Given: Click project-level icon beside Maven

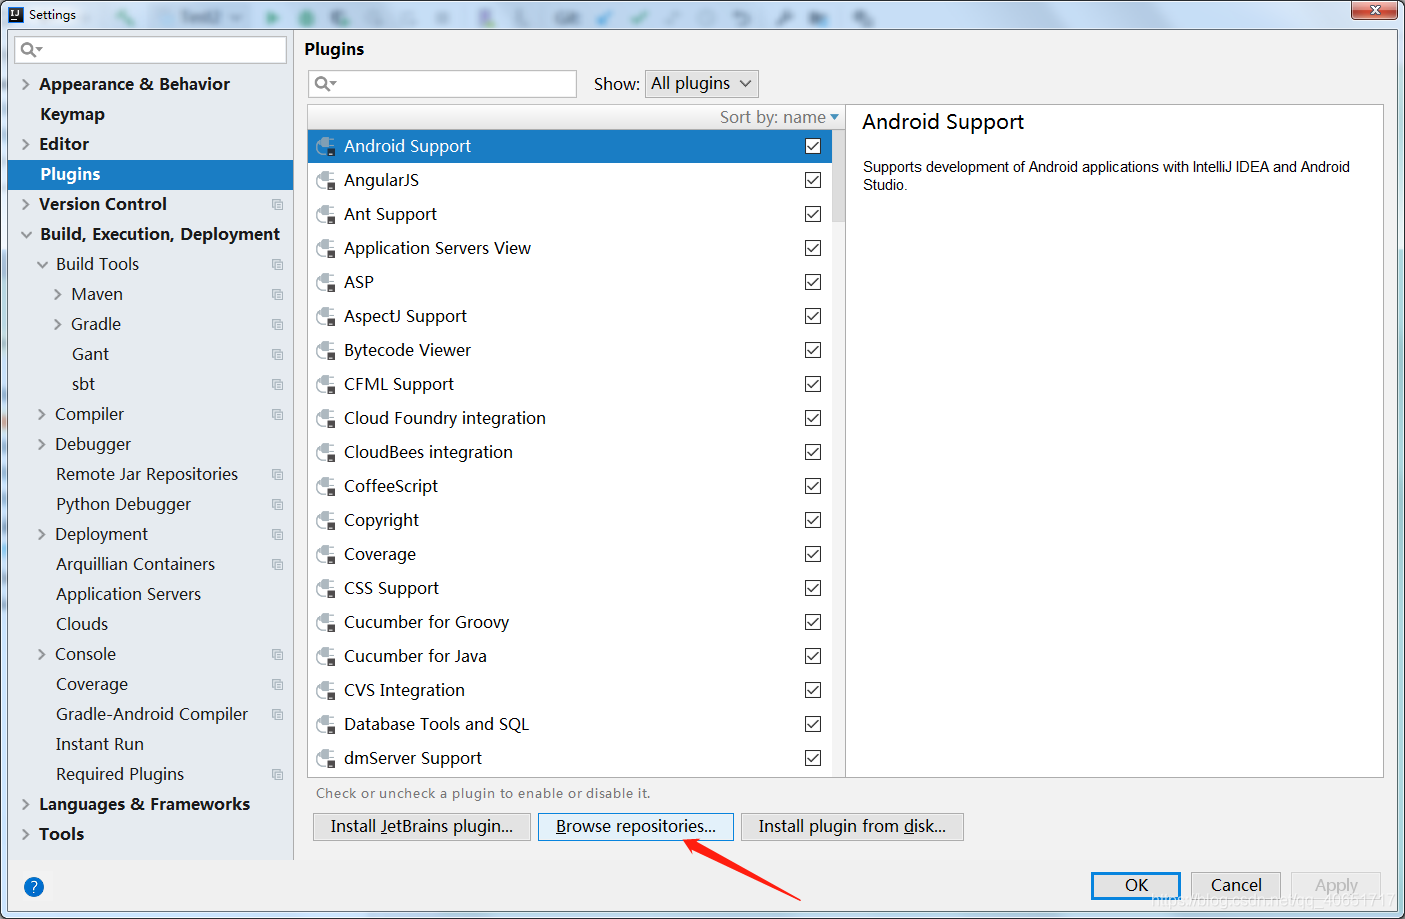Looking at the screenshot, I should (x=277, y=294).
